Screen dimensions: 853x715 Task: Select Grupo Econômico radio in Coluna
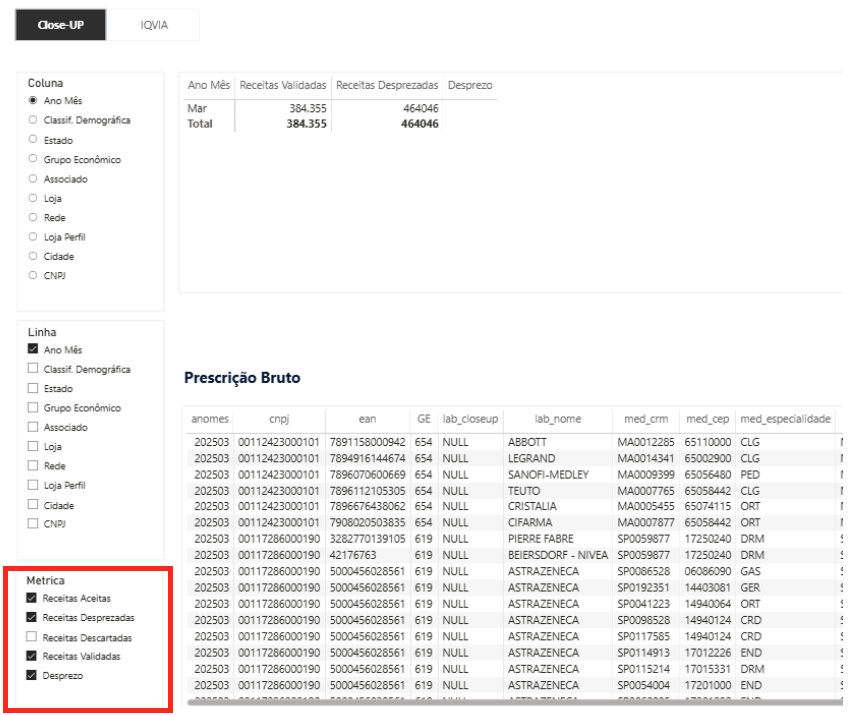coord(33,159)
